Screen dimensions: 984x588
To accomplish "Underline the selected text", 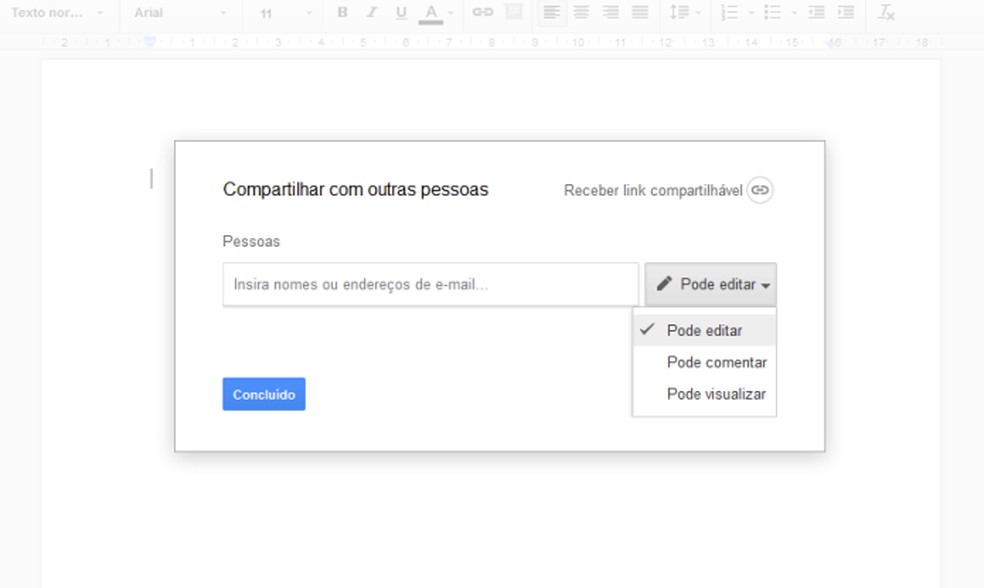I will (x=400, y=13).
